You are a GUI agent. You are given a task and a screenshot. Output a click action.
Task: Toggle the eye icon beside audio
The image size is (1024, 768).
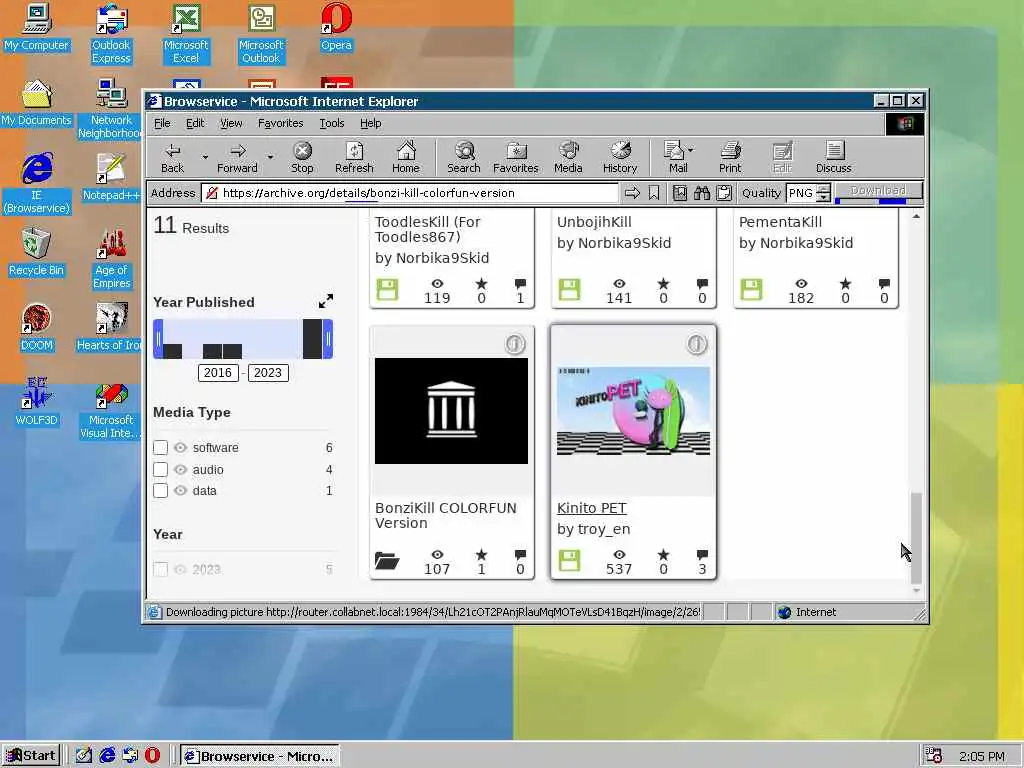click(x=180, y=470)
